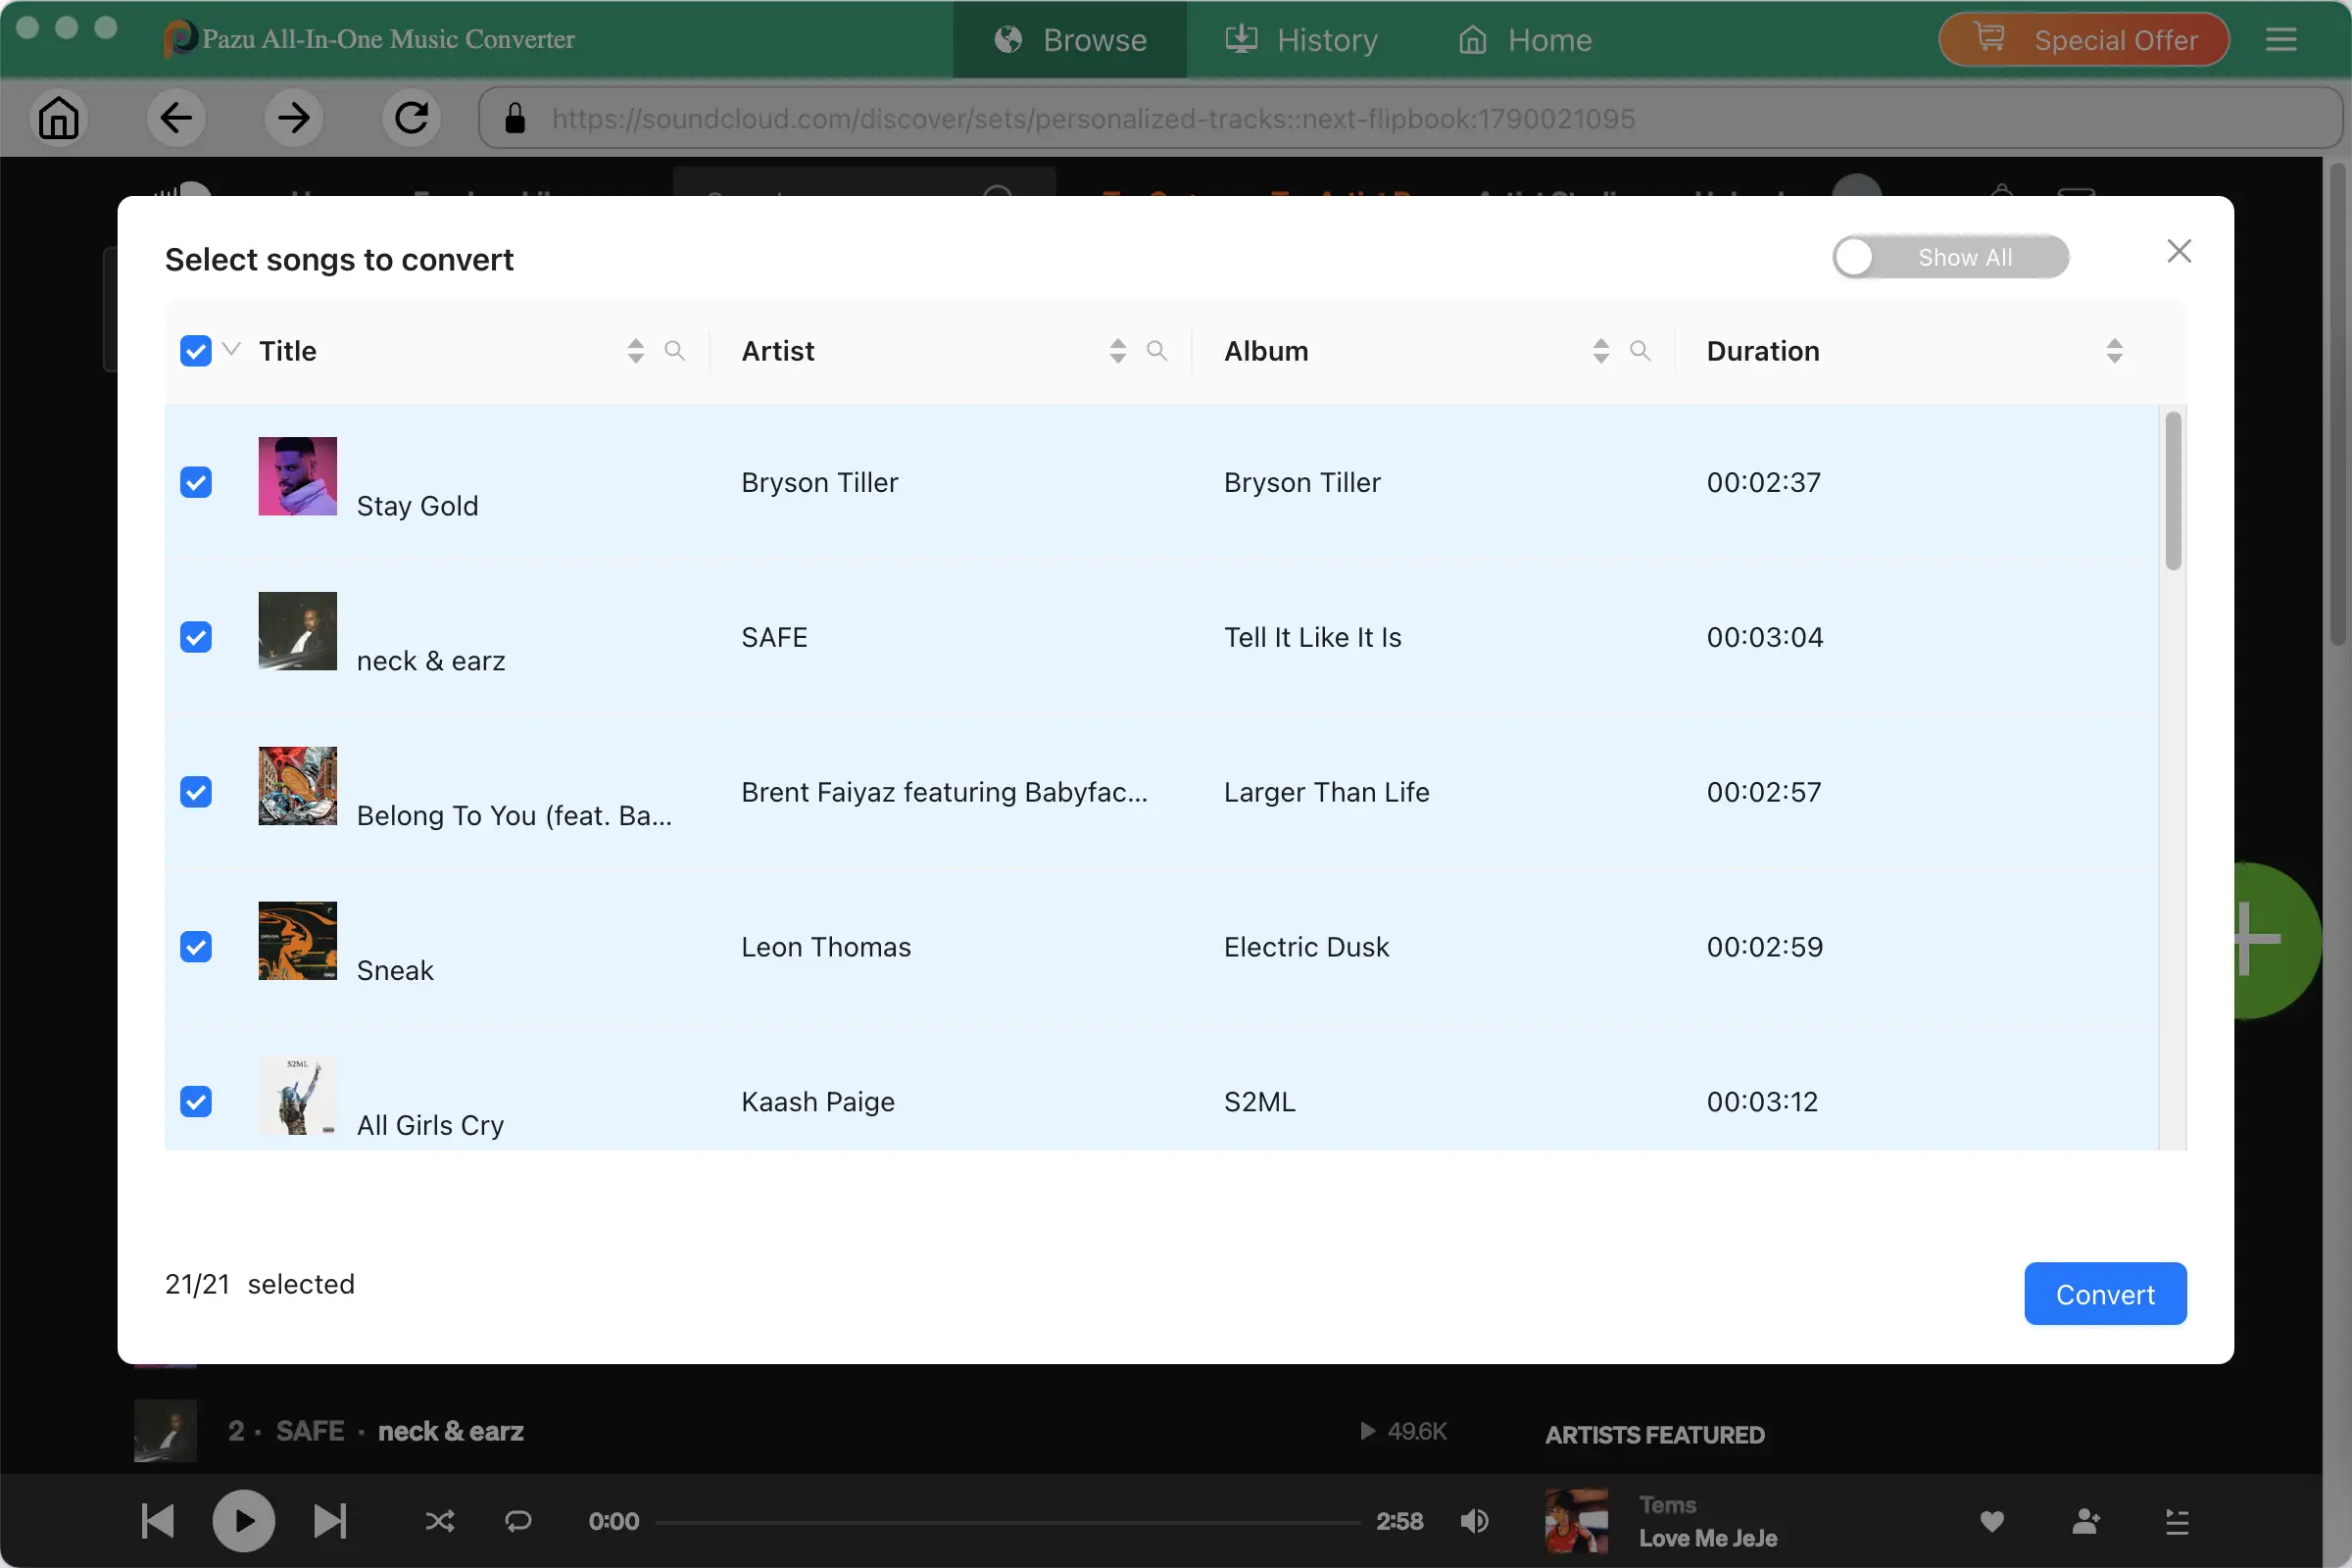Follow the artist icon in player

tap(2085, 1522)
